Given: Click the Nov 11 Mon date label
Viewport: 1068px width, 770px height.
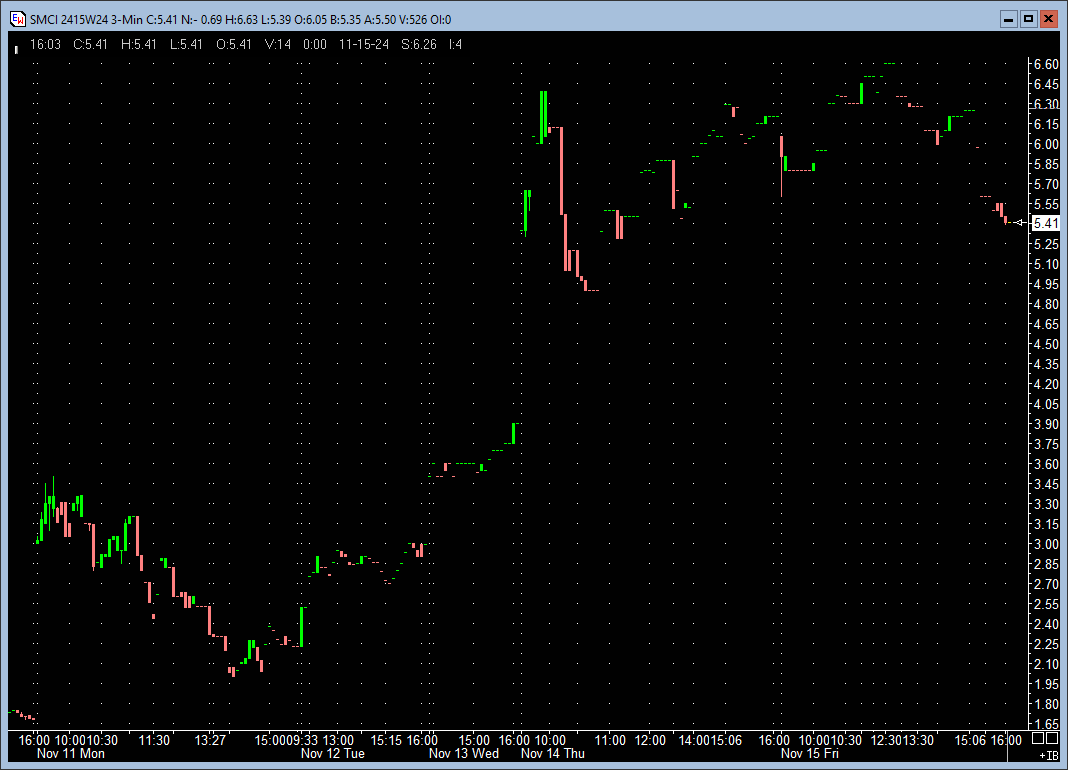Looking at the screenshot, I should point(71,754).
